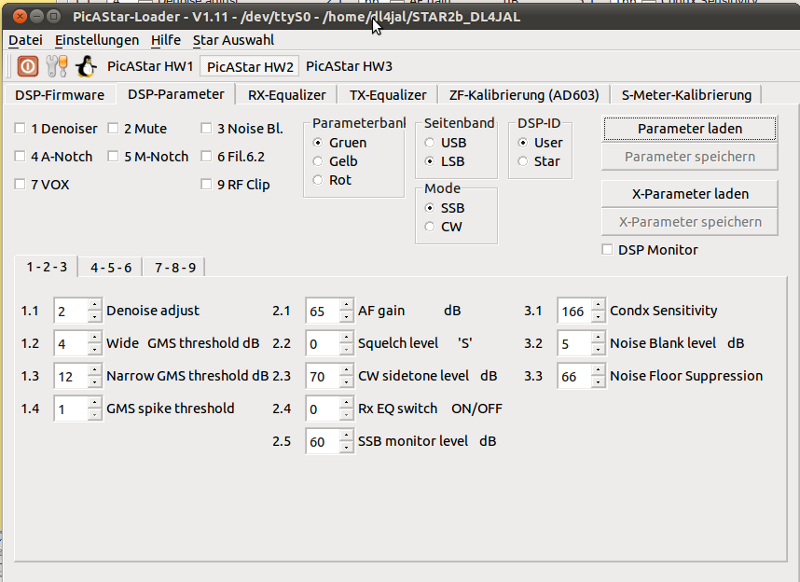Close the PicAStar-Loader window
This screenshot has height=582, width=800.
click(x=20, y=16)
